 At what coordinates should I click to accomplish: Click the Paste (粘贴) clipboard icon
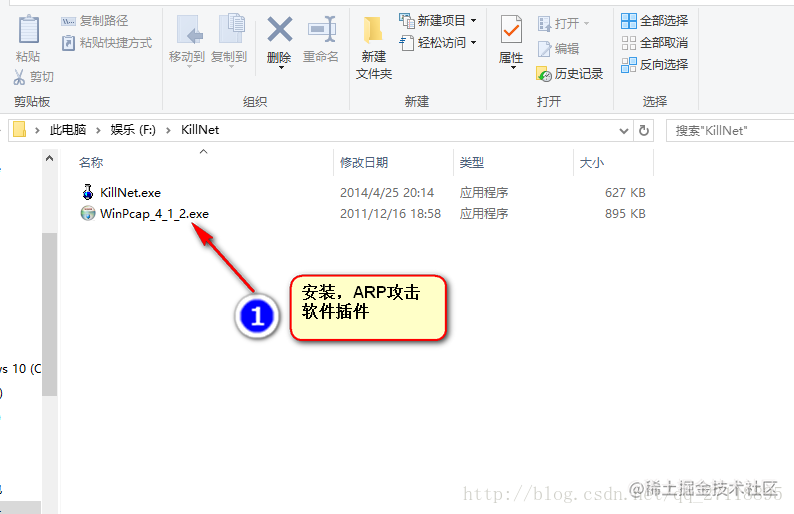[28, 29]
